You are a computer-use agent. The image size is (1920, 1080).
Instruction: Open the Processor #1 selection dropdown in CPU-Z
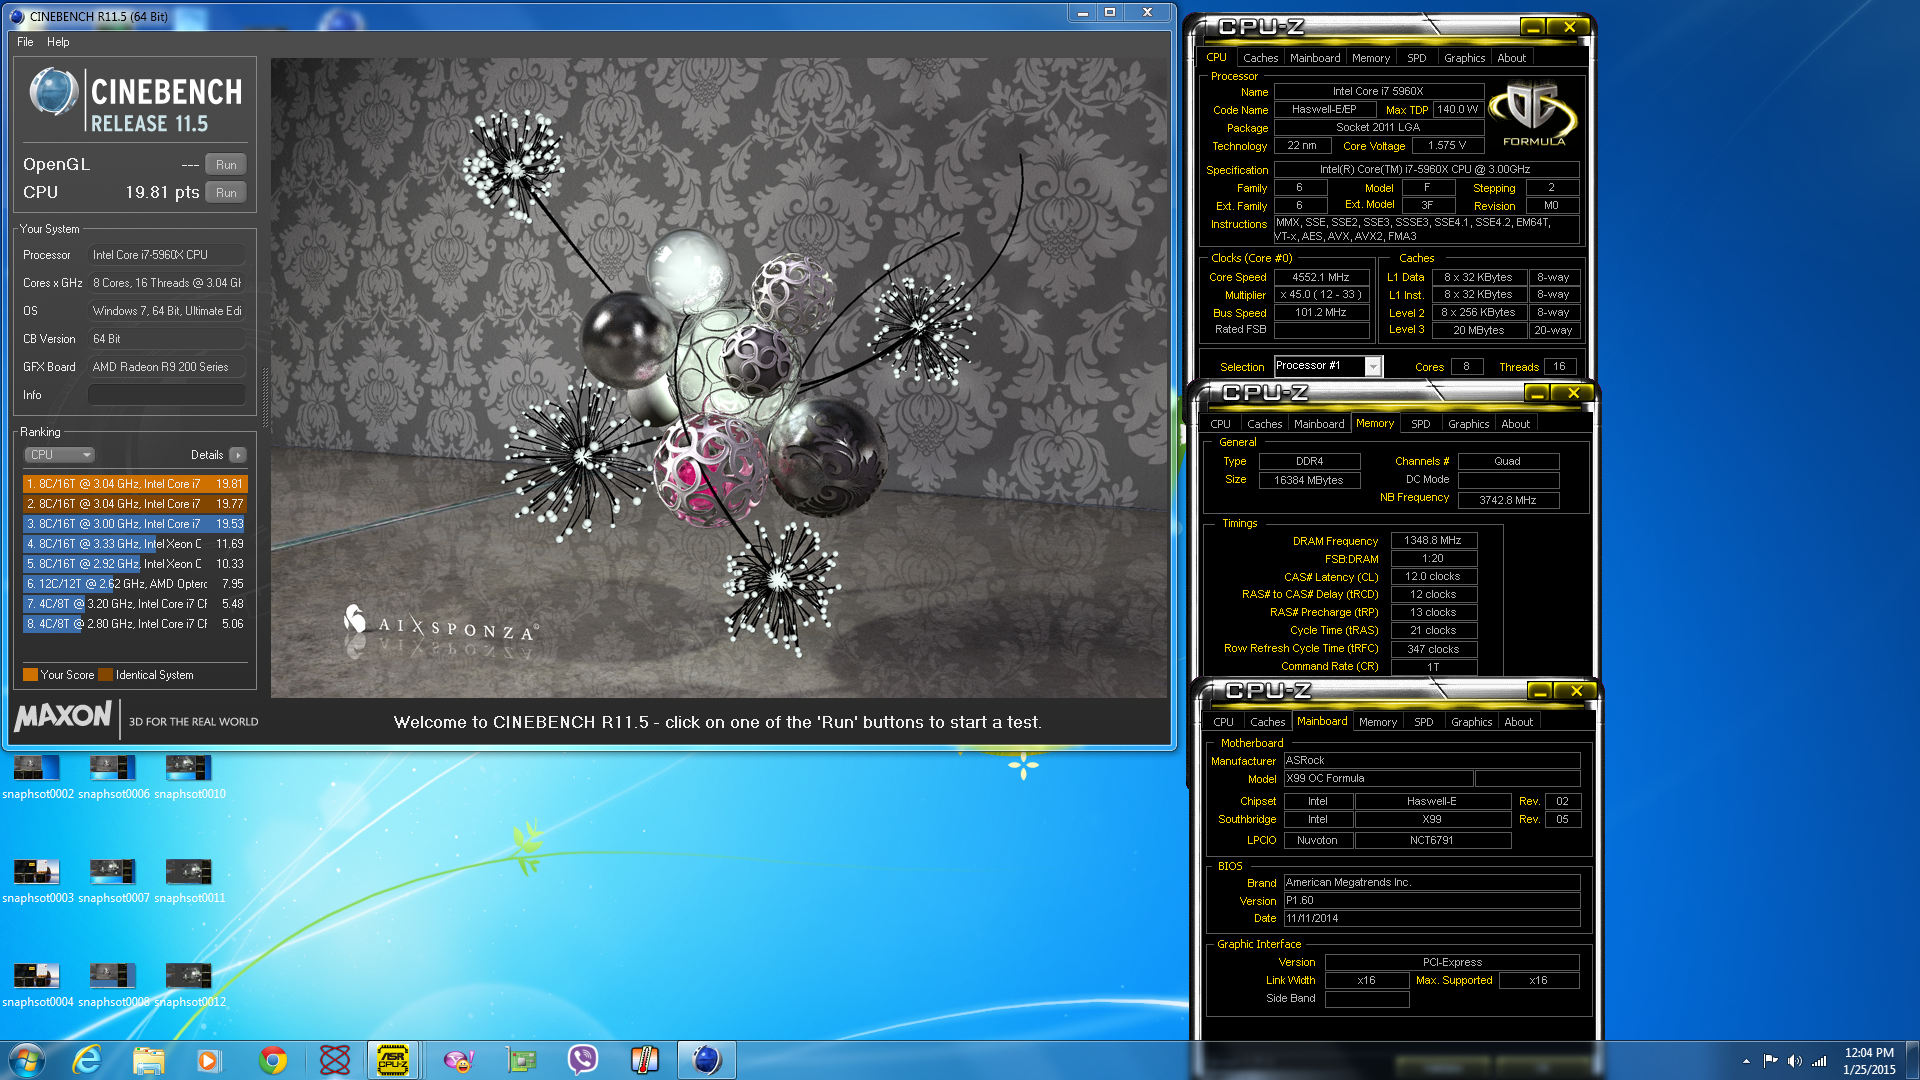pyautogui.click(x=1373, y=367)
